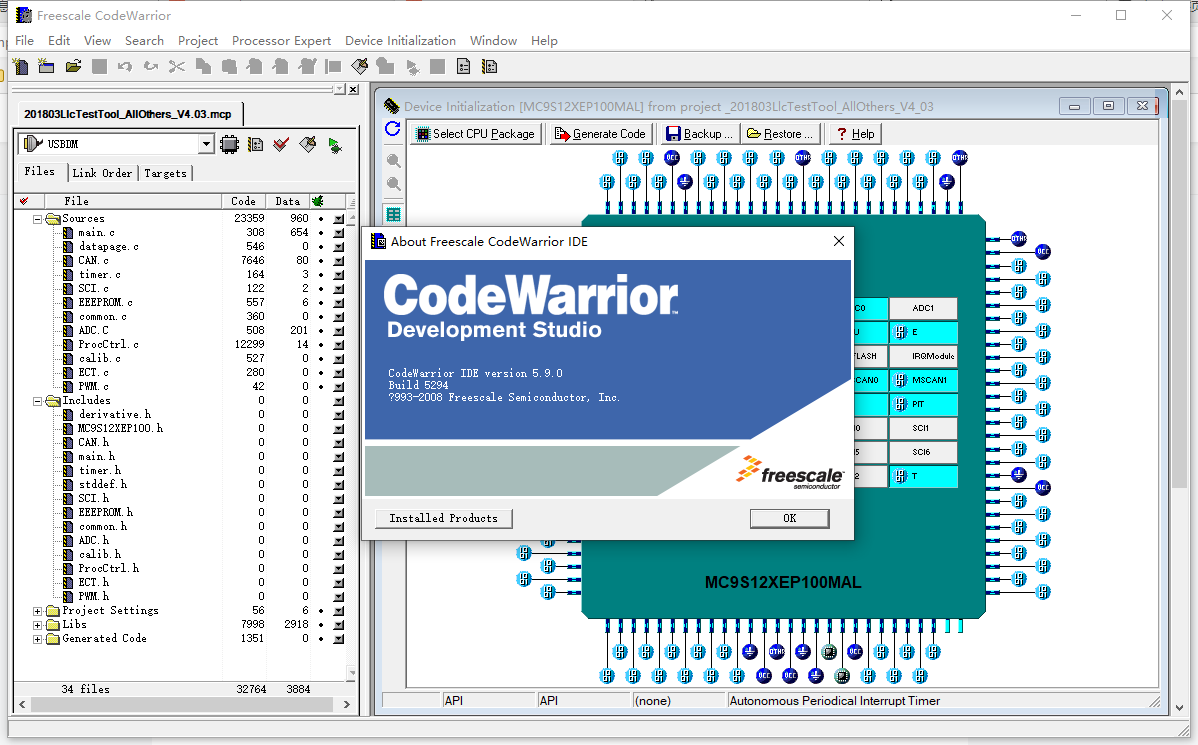Toggle the PIT peripheral block
This screenshot has width=1198, height=745.
(922, 404)
